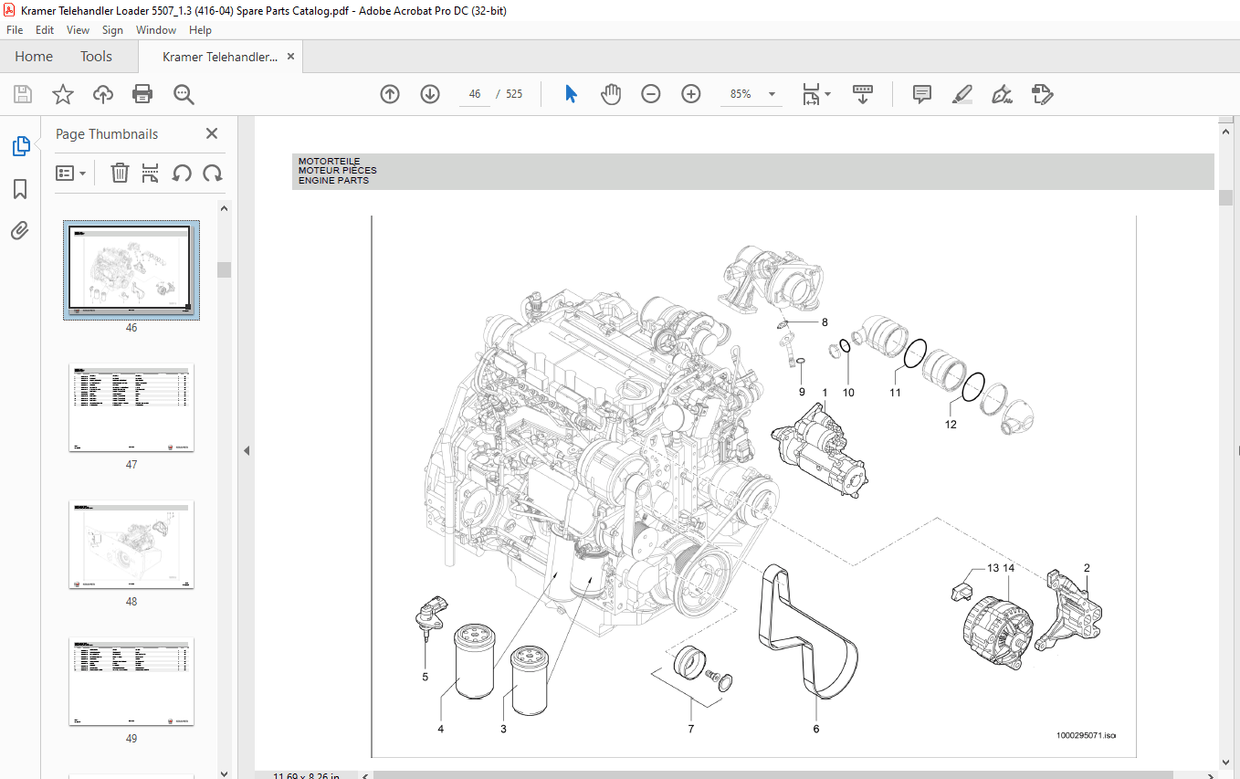Screen dimensions: 1240x779
Task: Delete selected page using trash icon
Action: (119, 173)
